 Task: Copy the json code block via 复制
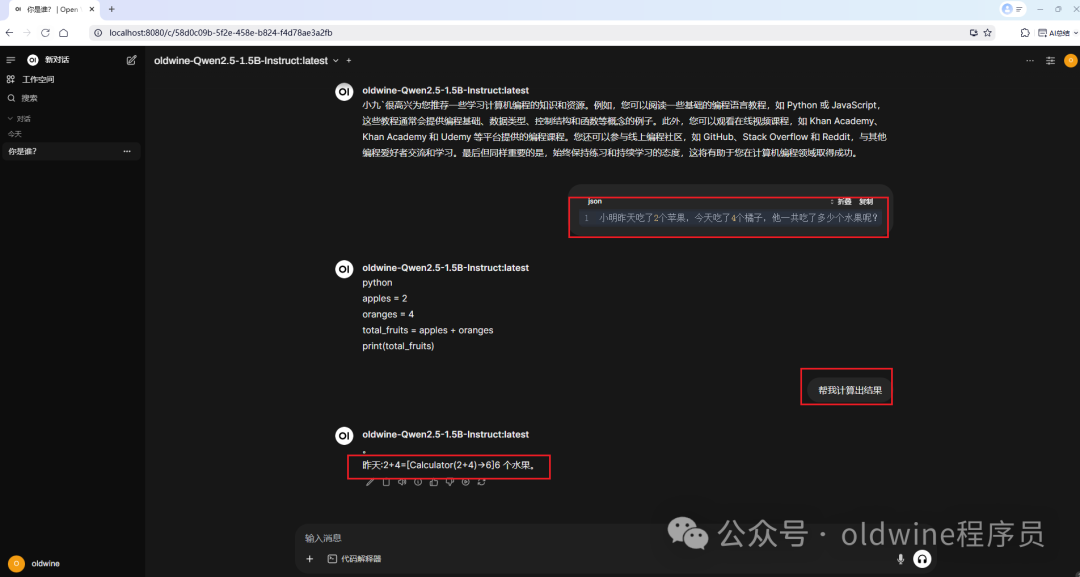tap(866, 202)
